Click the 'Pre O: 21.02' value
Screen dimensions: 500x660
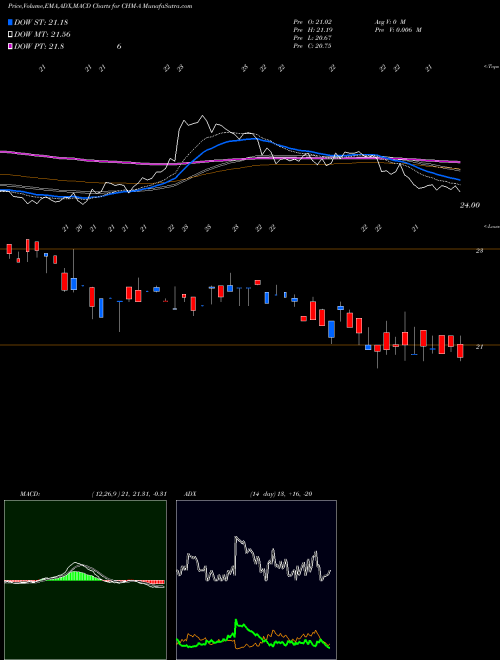tap(312, 21)
